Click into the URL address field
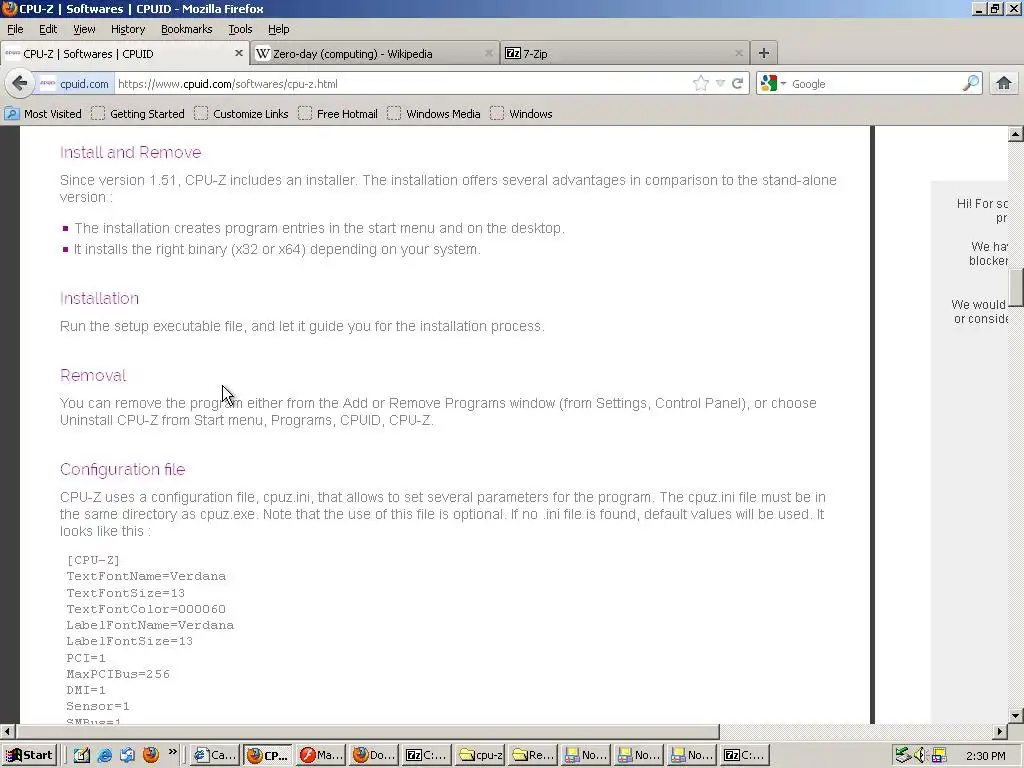1024x768 pixels. click(402, 84)
